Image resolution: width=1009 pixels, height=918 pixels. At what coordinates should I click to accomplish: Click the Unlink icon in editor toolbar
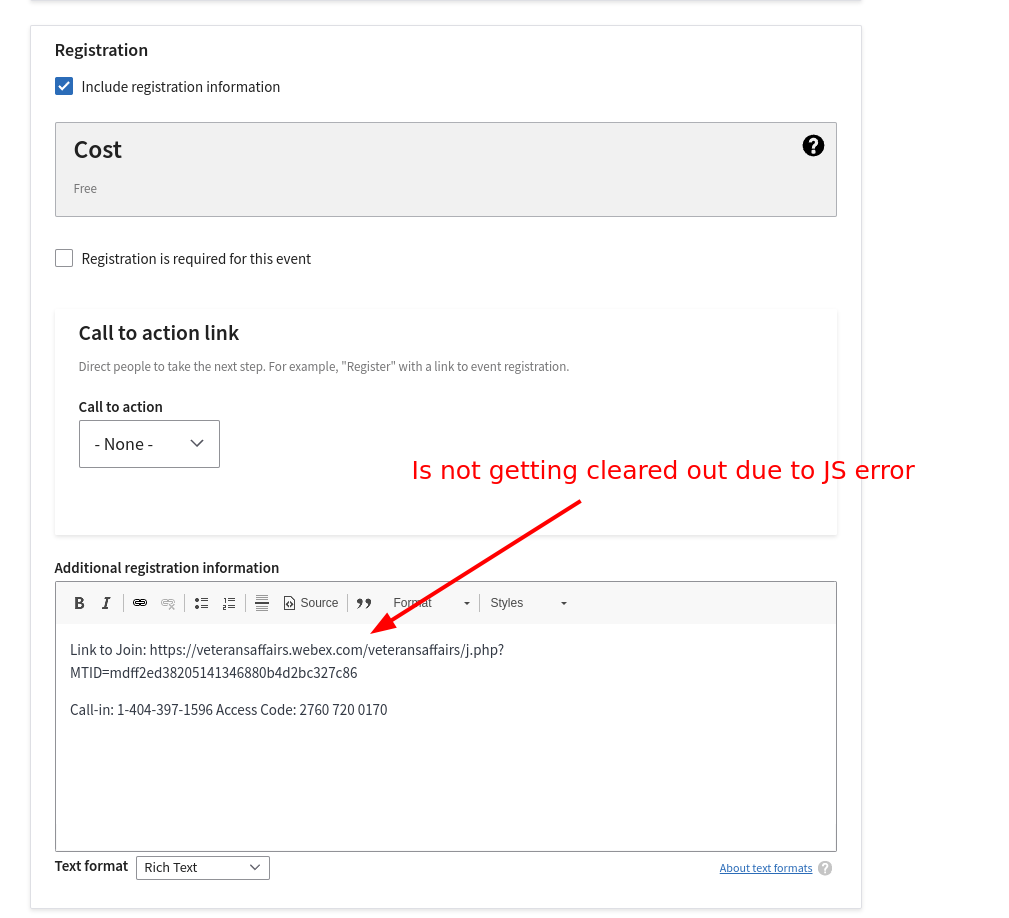(x=168, y=603)
